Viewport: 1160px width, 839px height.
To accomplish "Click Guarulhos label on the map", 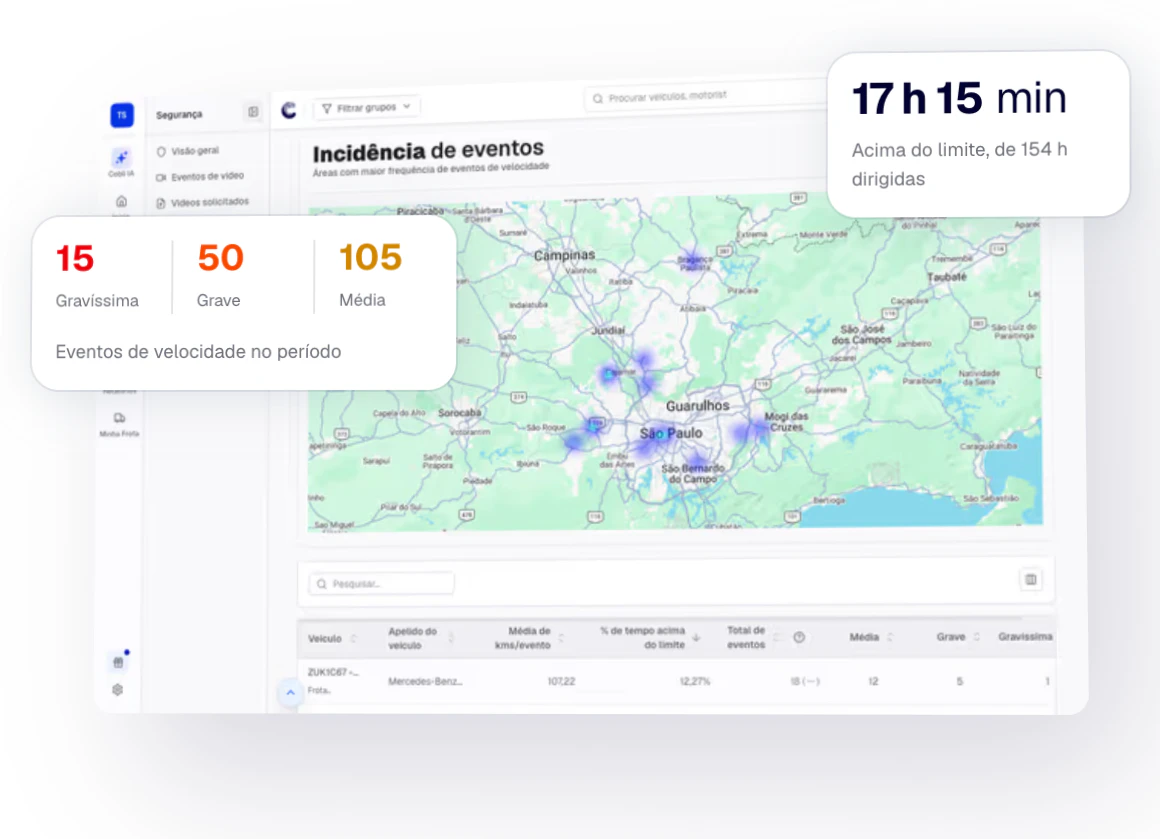I will [698, 405].
